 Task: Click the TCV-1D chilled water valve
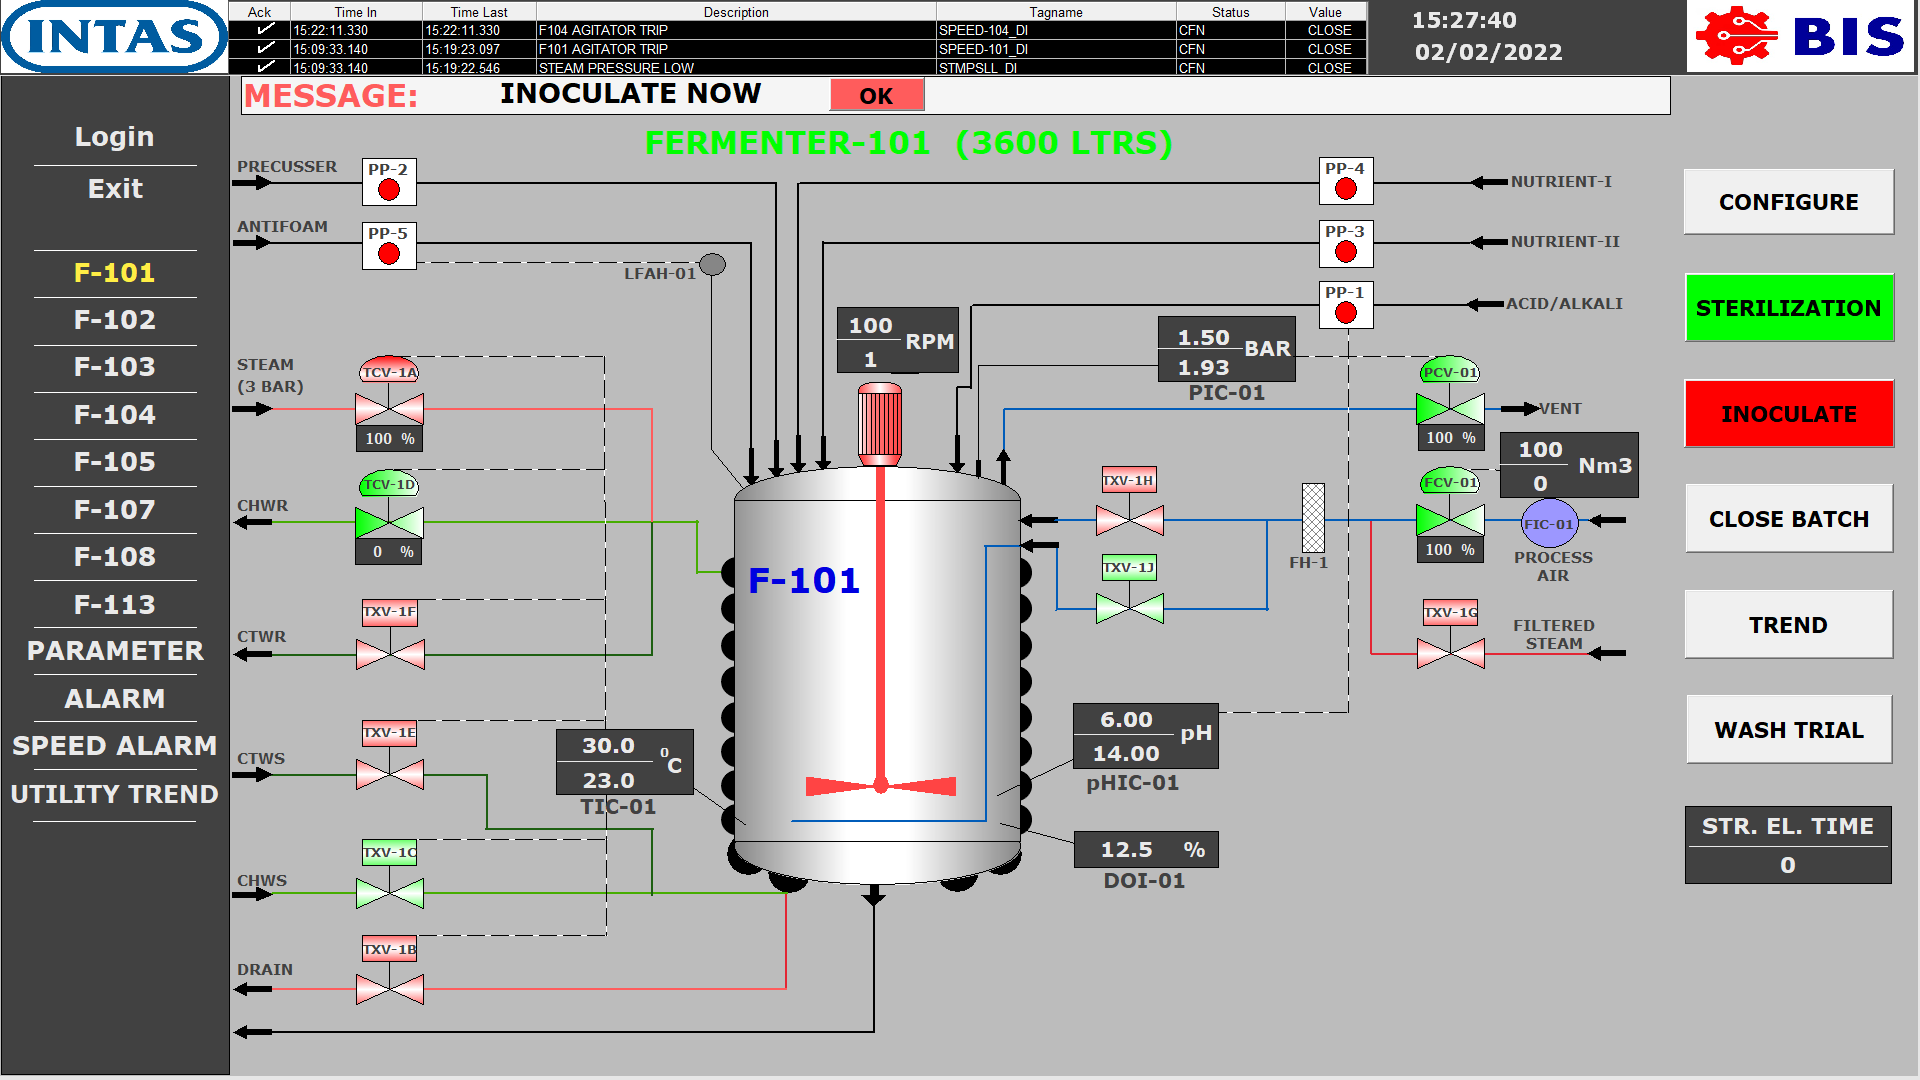[390, 521]
